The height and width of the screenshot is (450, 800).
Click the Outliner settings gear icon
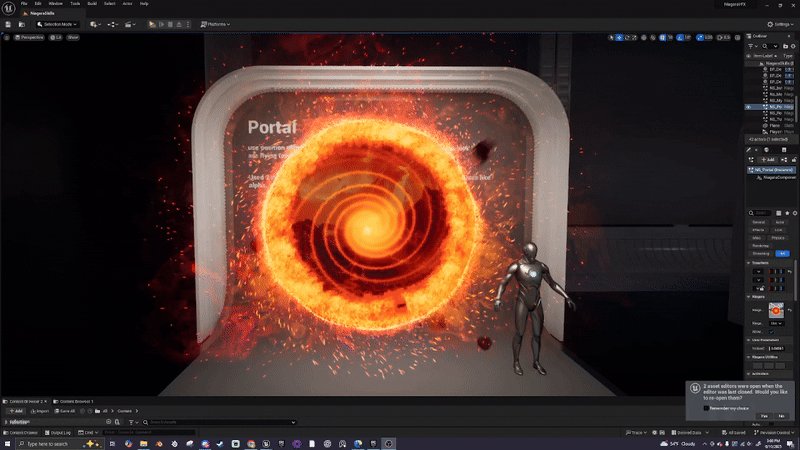(793, 46)
